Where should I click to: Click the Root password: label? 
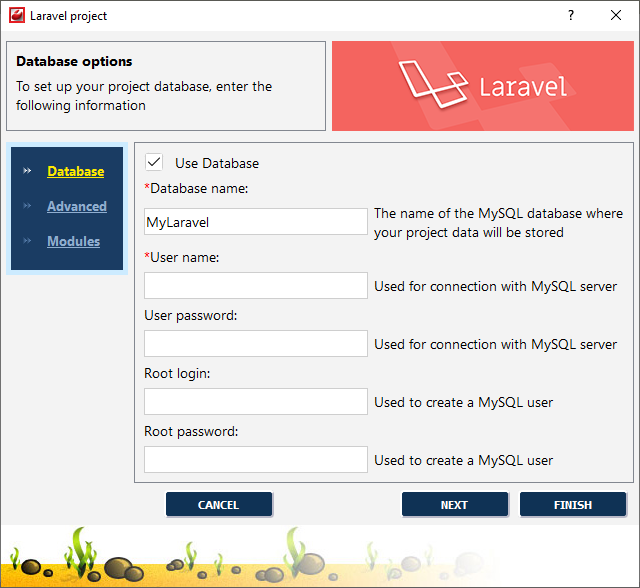tap(191, 431)
